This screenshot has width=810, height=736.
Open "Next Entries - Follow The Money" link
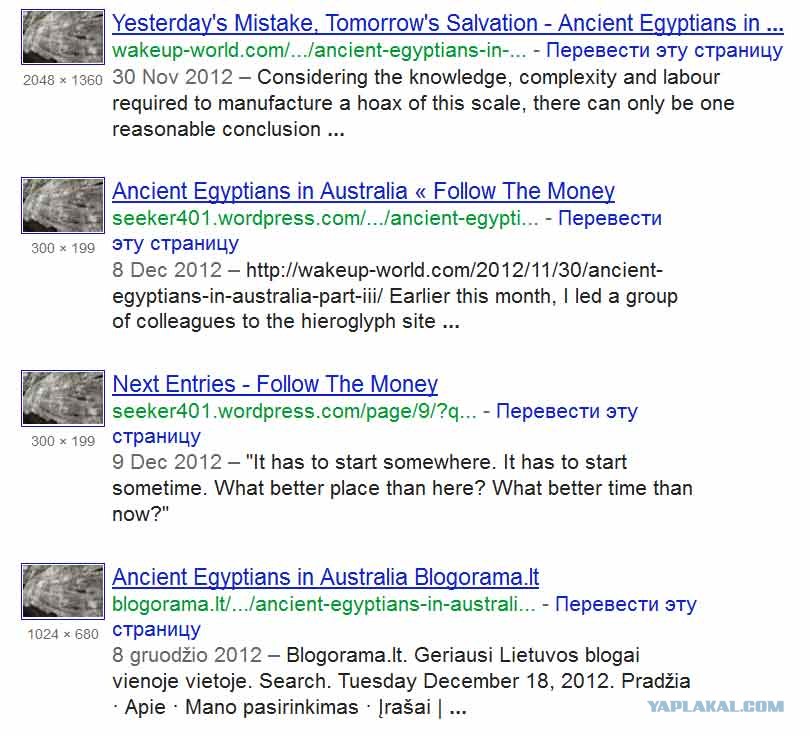275,384
